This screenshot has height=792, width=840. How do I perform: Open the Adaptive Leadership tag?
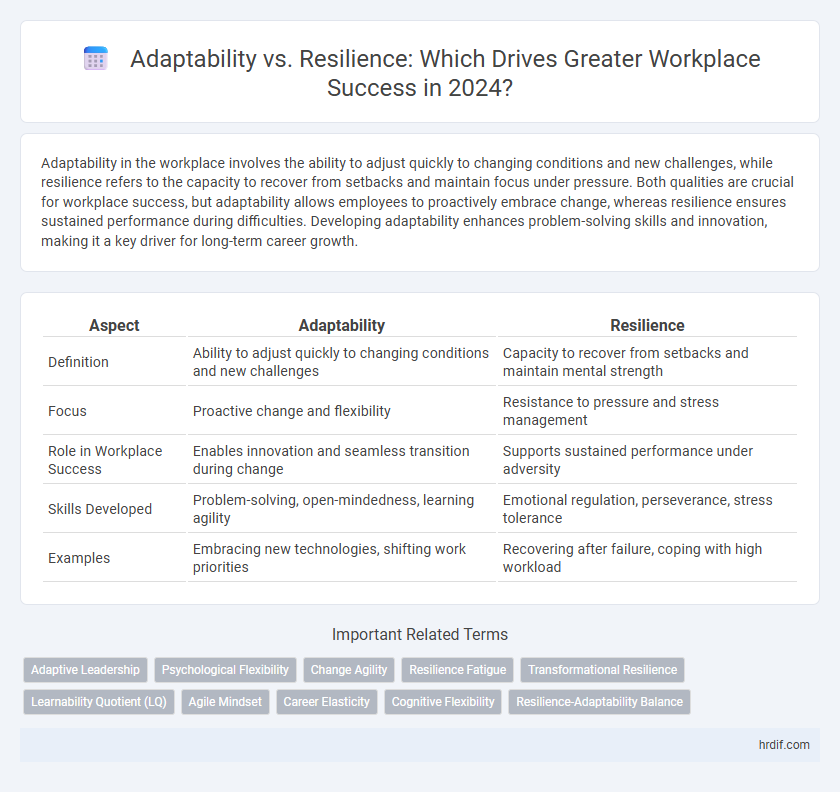(x=85, y=670)
